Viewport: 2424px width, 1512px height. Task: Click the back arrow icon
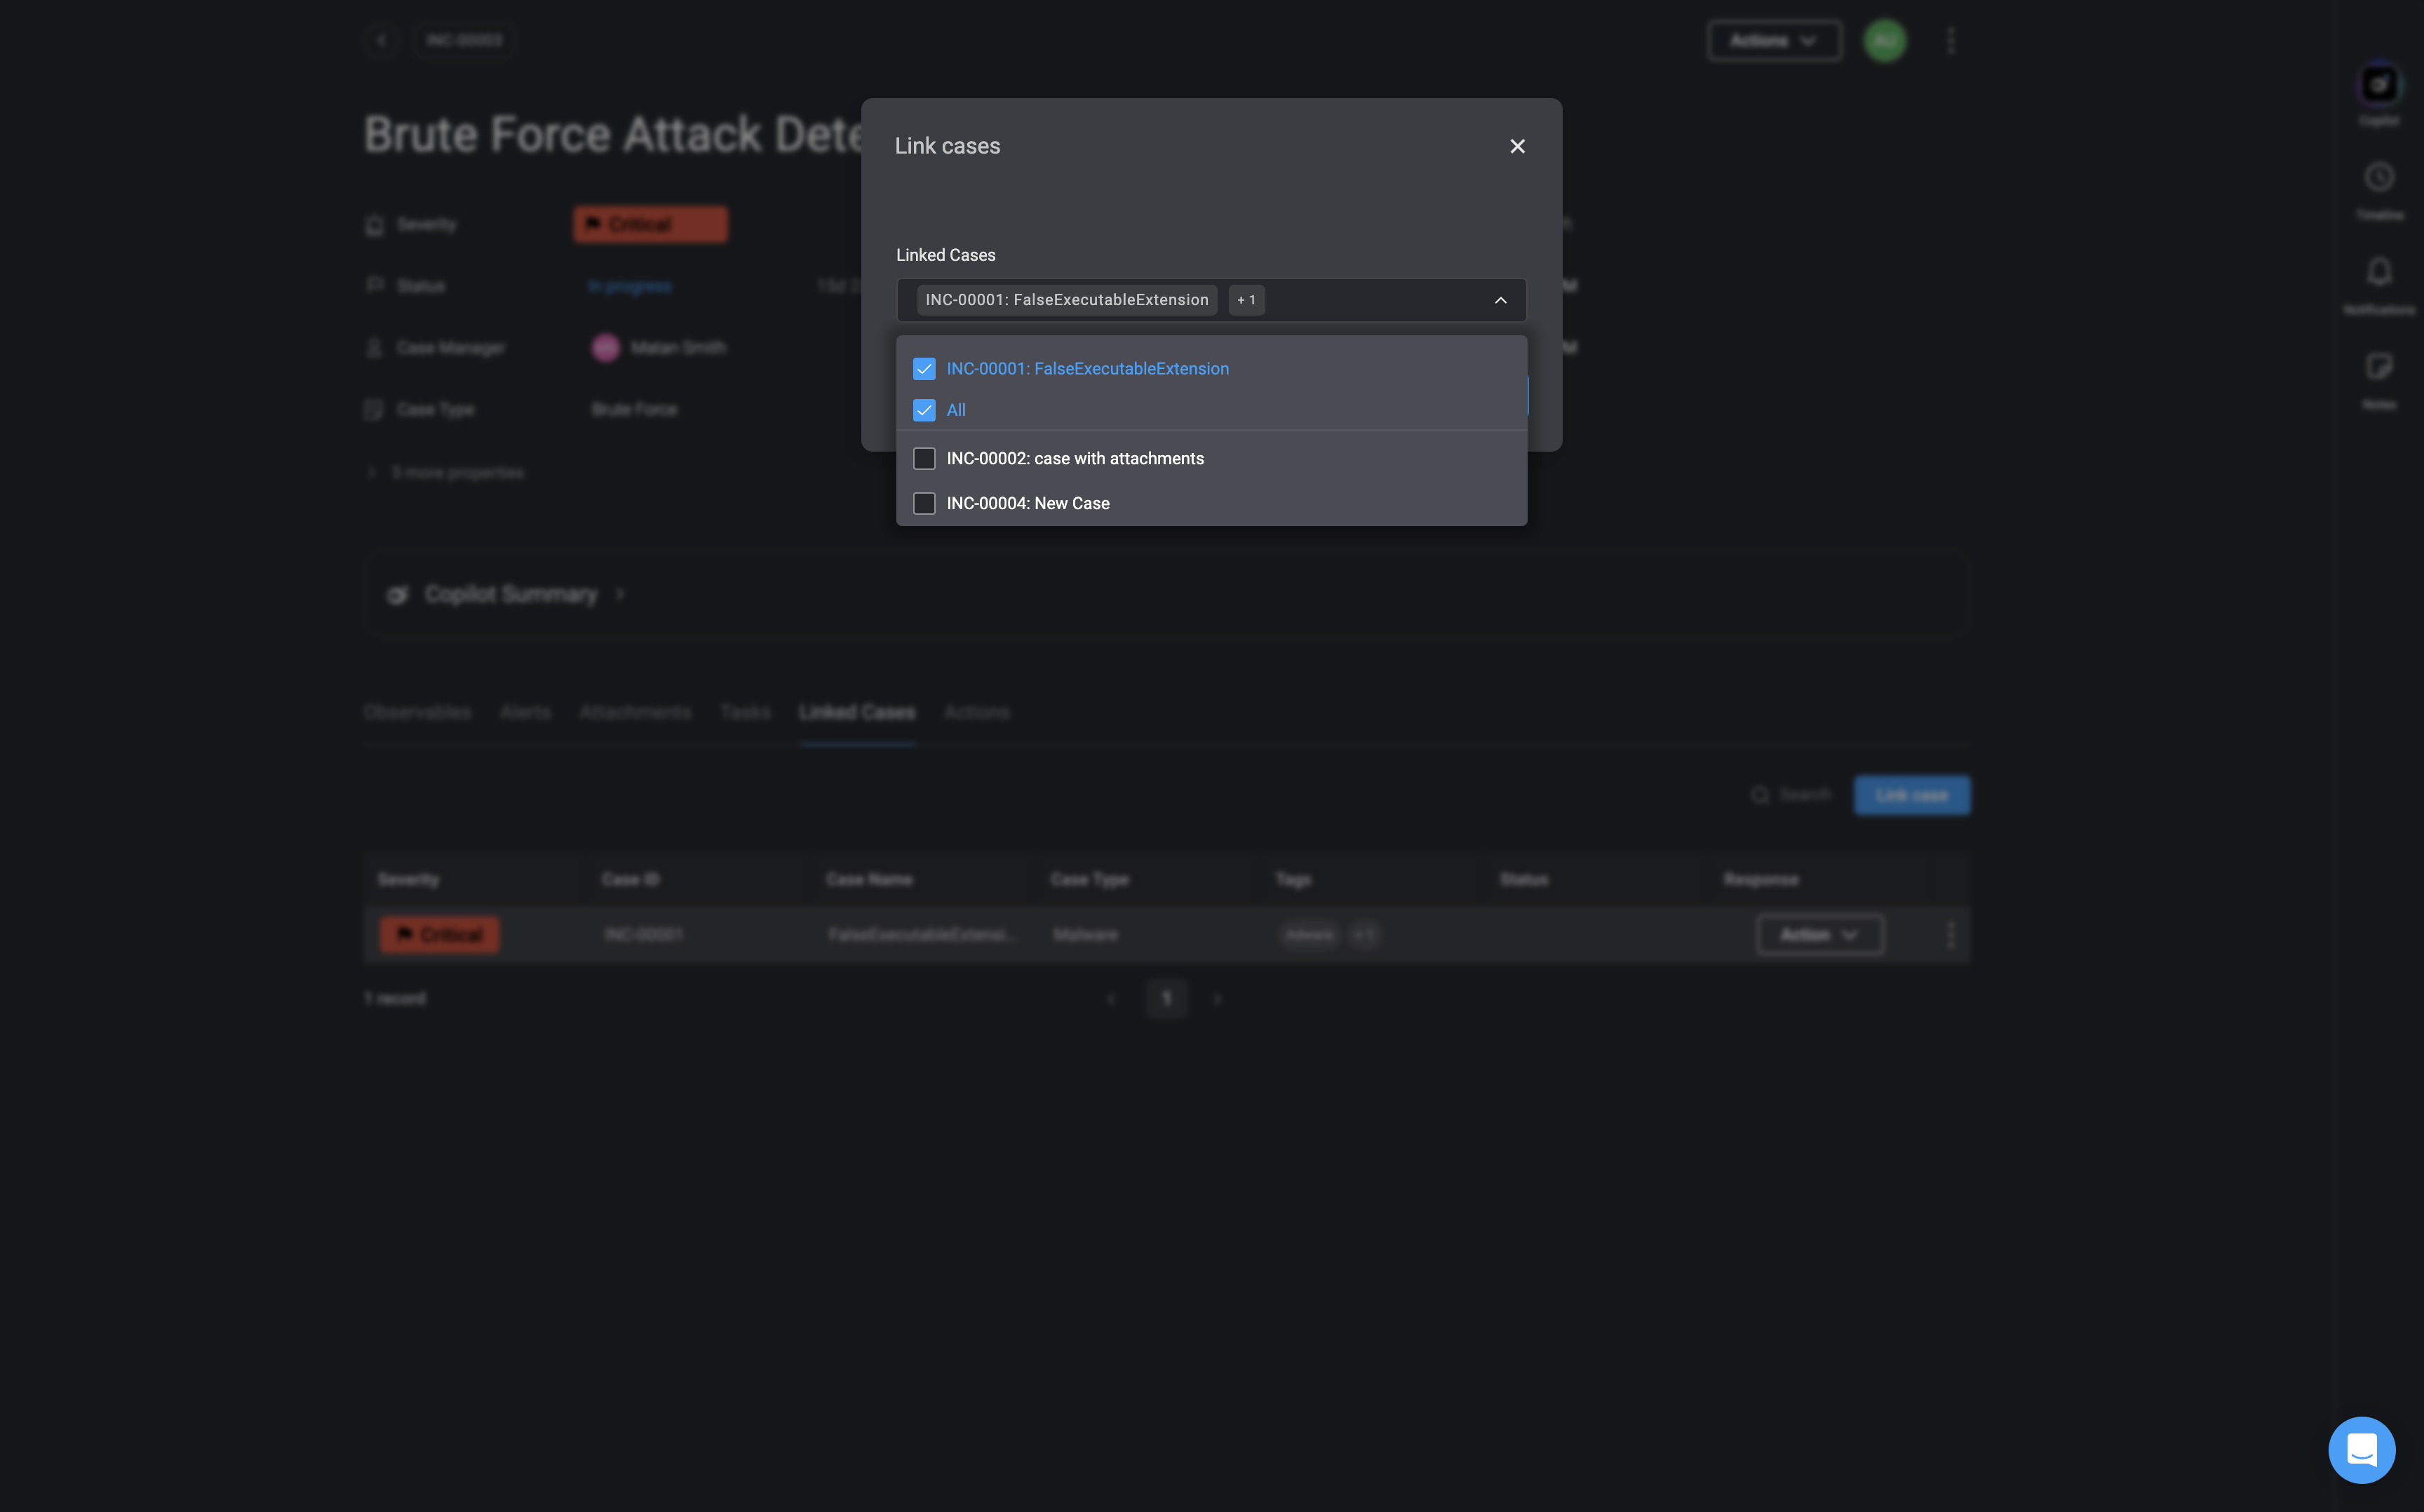pos(381,40)
